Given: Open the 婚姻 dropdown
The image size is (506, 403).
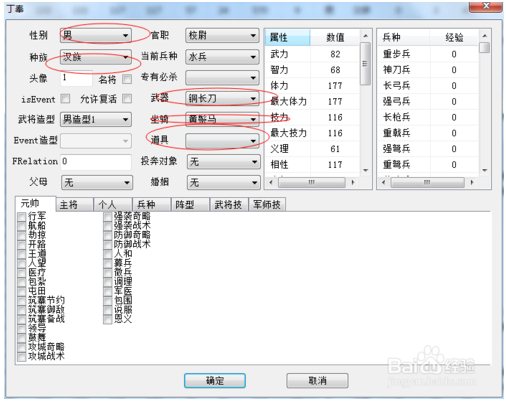Looking at the screenshot, I should [223, 182].
